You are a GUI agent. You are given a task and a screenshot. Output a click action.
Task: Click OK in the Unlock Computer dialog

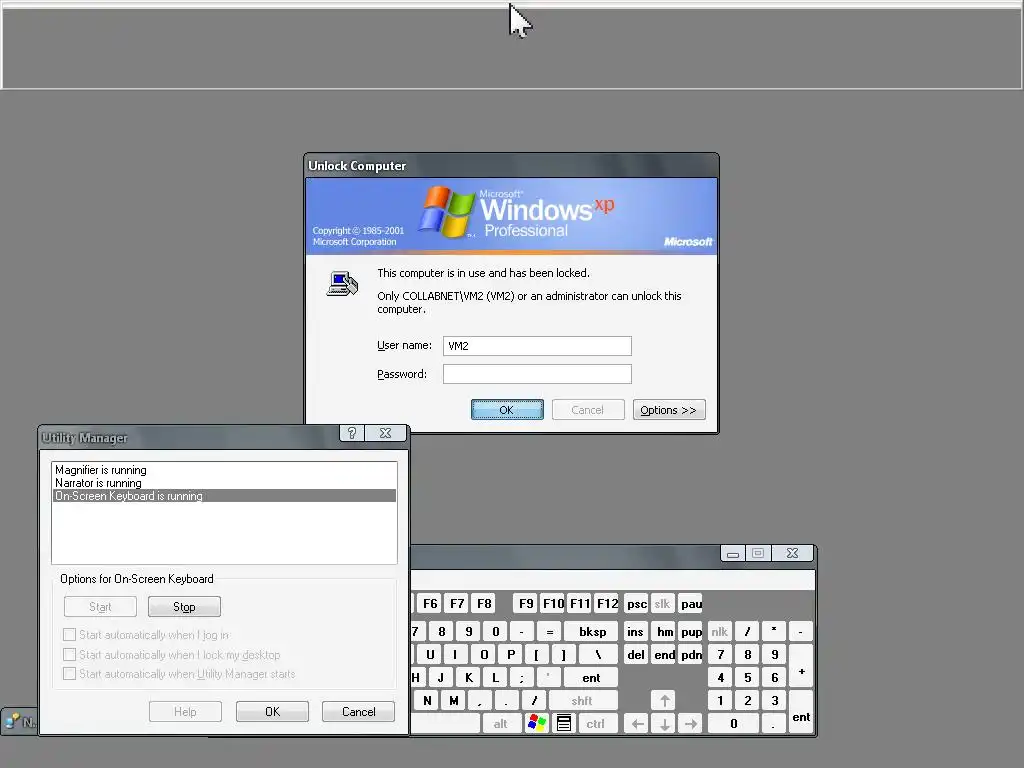[507, 409]
